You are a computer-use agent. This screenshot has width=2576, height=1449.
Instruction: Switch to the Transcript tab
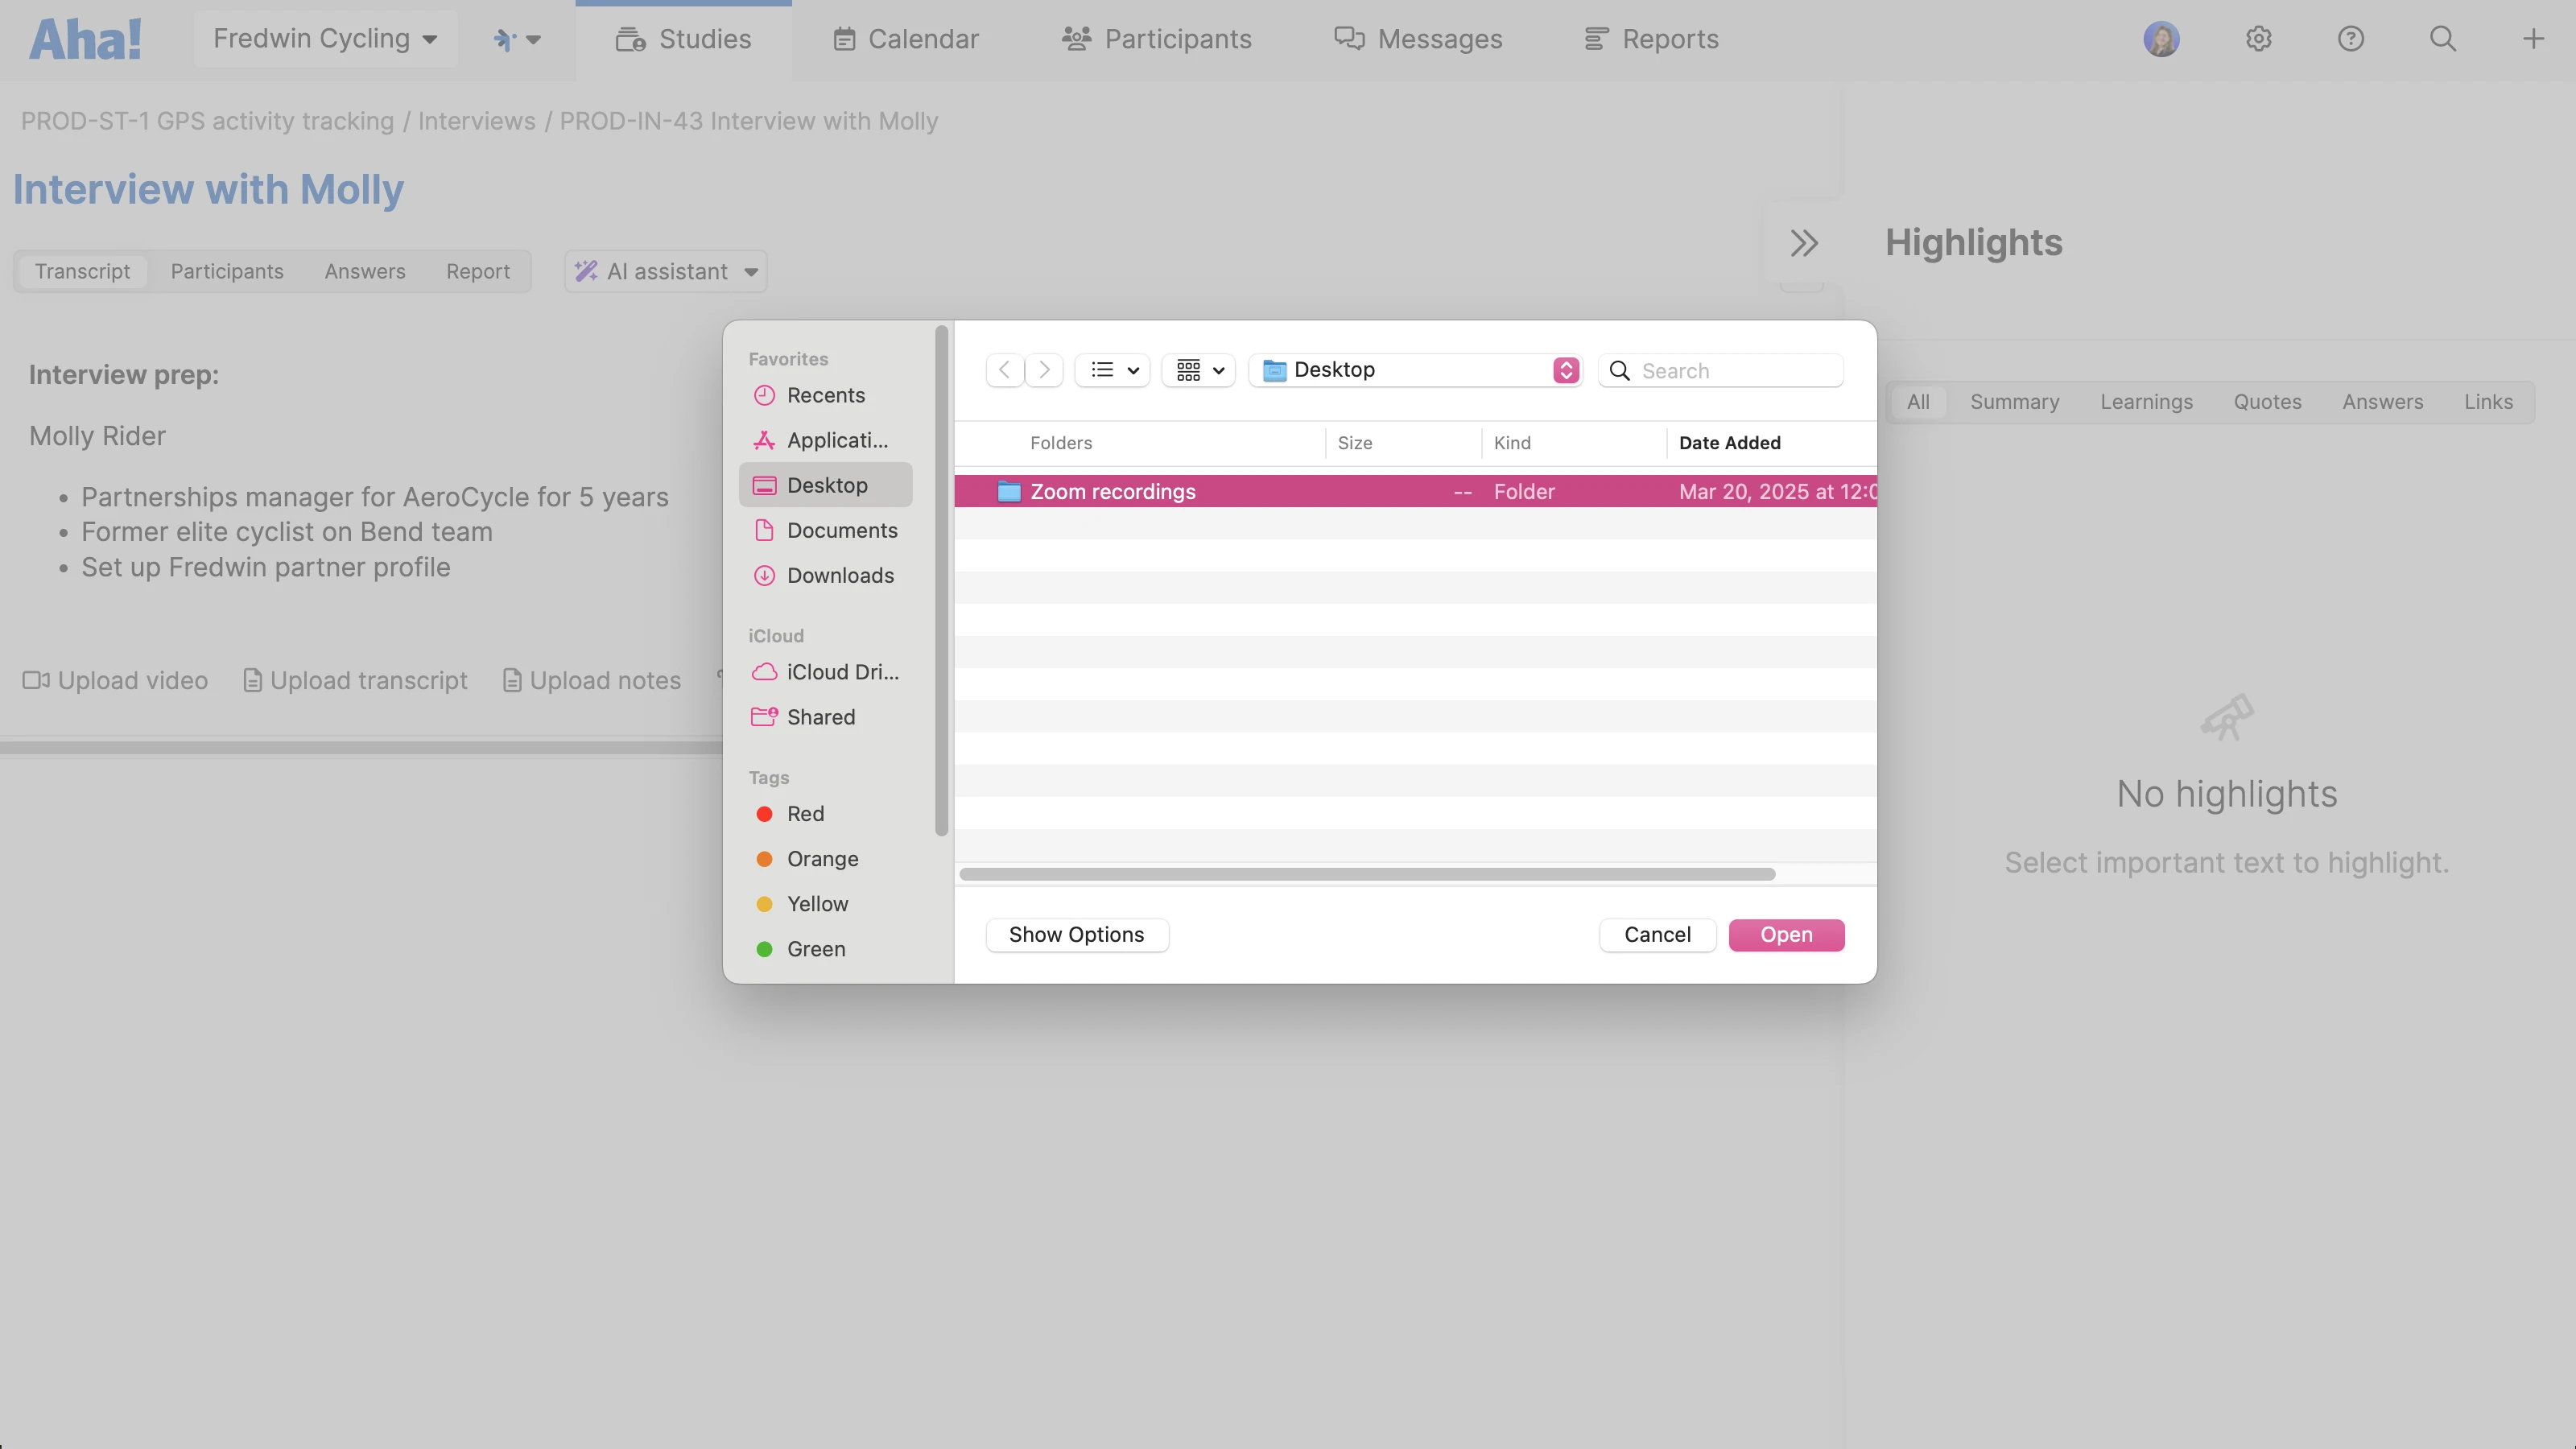pyautogui.click(x=82, y=271)
